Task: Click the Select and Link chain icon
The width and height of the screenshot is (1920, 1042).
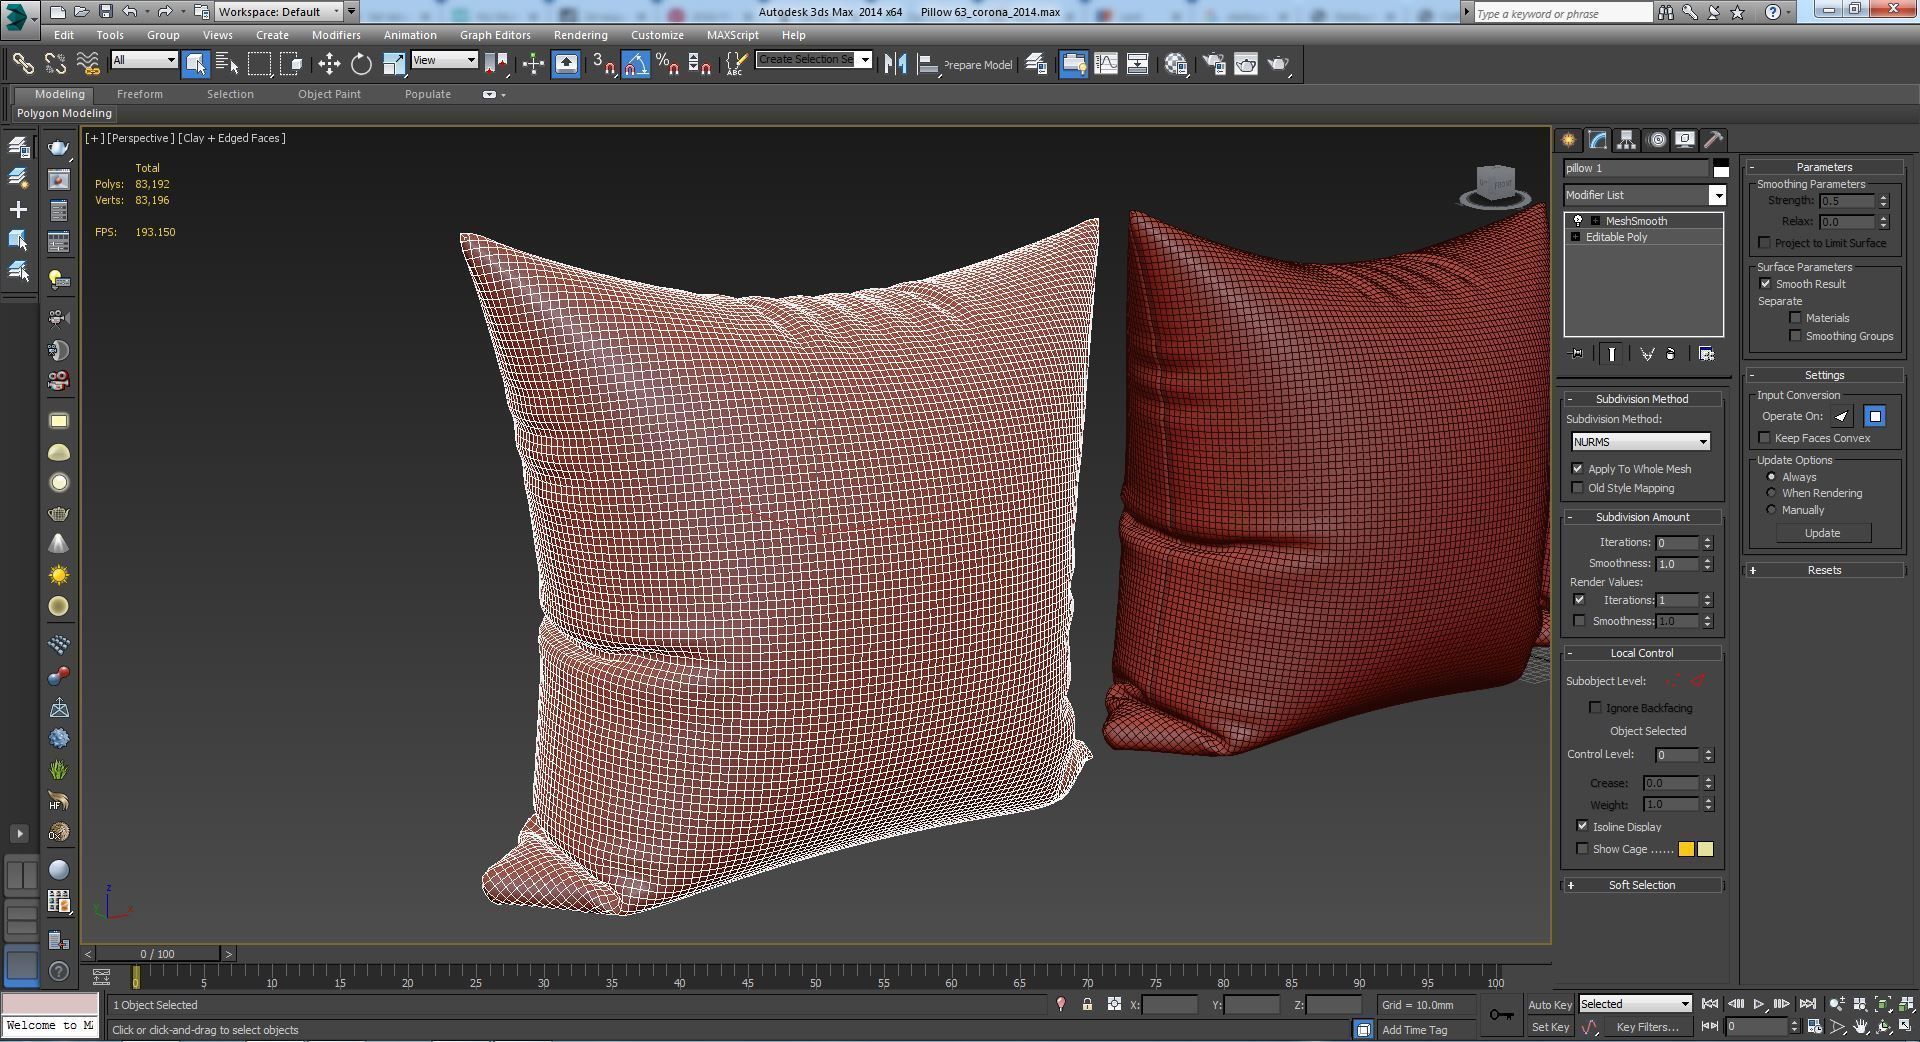Action: click(x=23, y=64)
